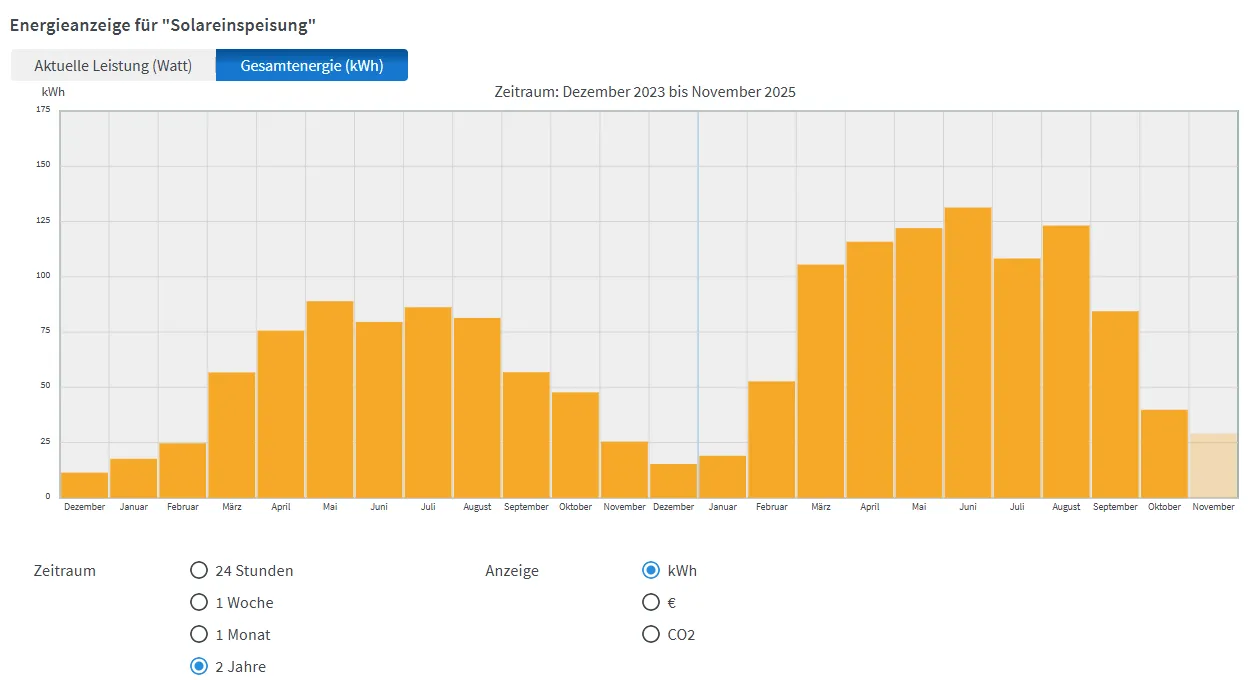Click the Mai 2024 bar in first year
Viewport: 1258px width, 680px height.
coord(330,399)
